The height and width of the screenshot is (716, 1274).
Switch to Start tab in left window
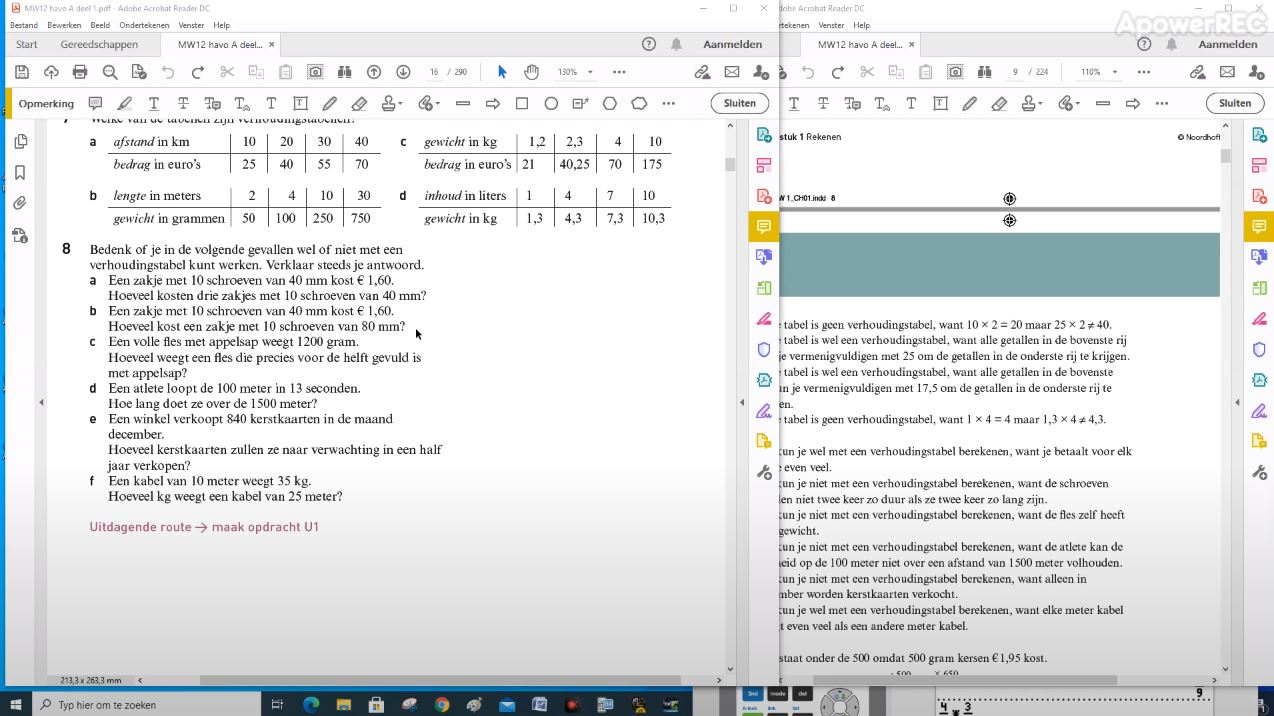tap(27, 44)
